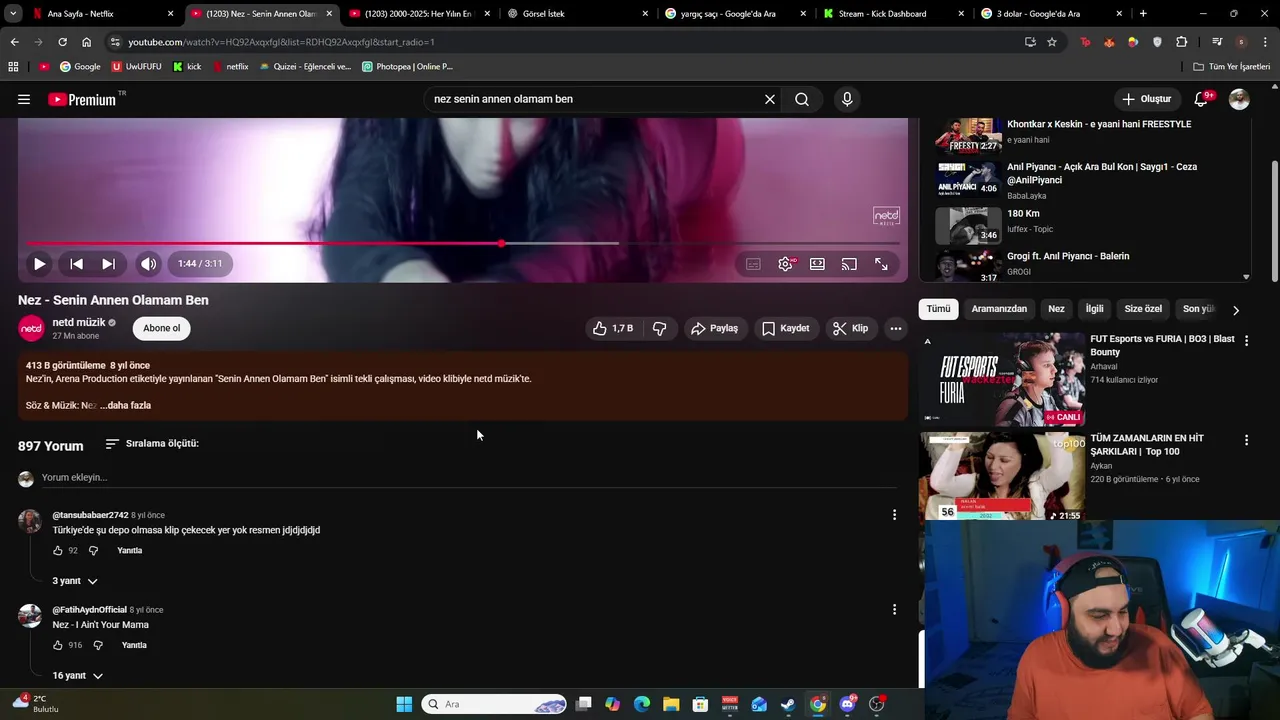Viewport: 1280px width, 720px height.
Task: Like the comment with 916 likes
Action: [x=57, y=645]
